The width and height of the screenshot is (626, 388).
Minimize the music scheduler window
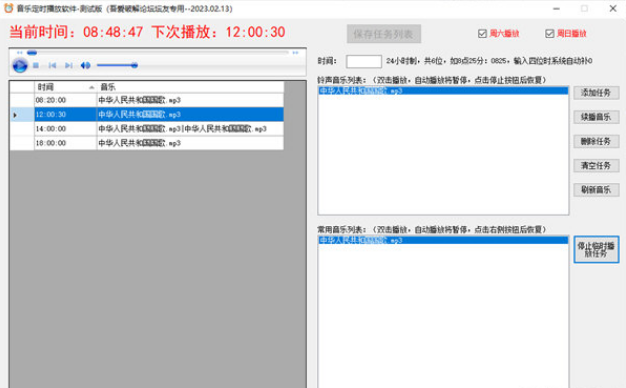(x=557, y=8)
